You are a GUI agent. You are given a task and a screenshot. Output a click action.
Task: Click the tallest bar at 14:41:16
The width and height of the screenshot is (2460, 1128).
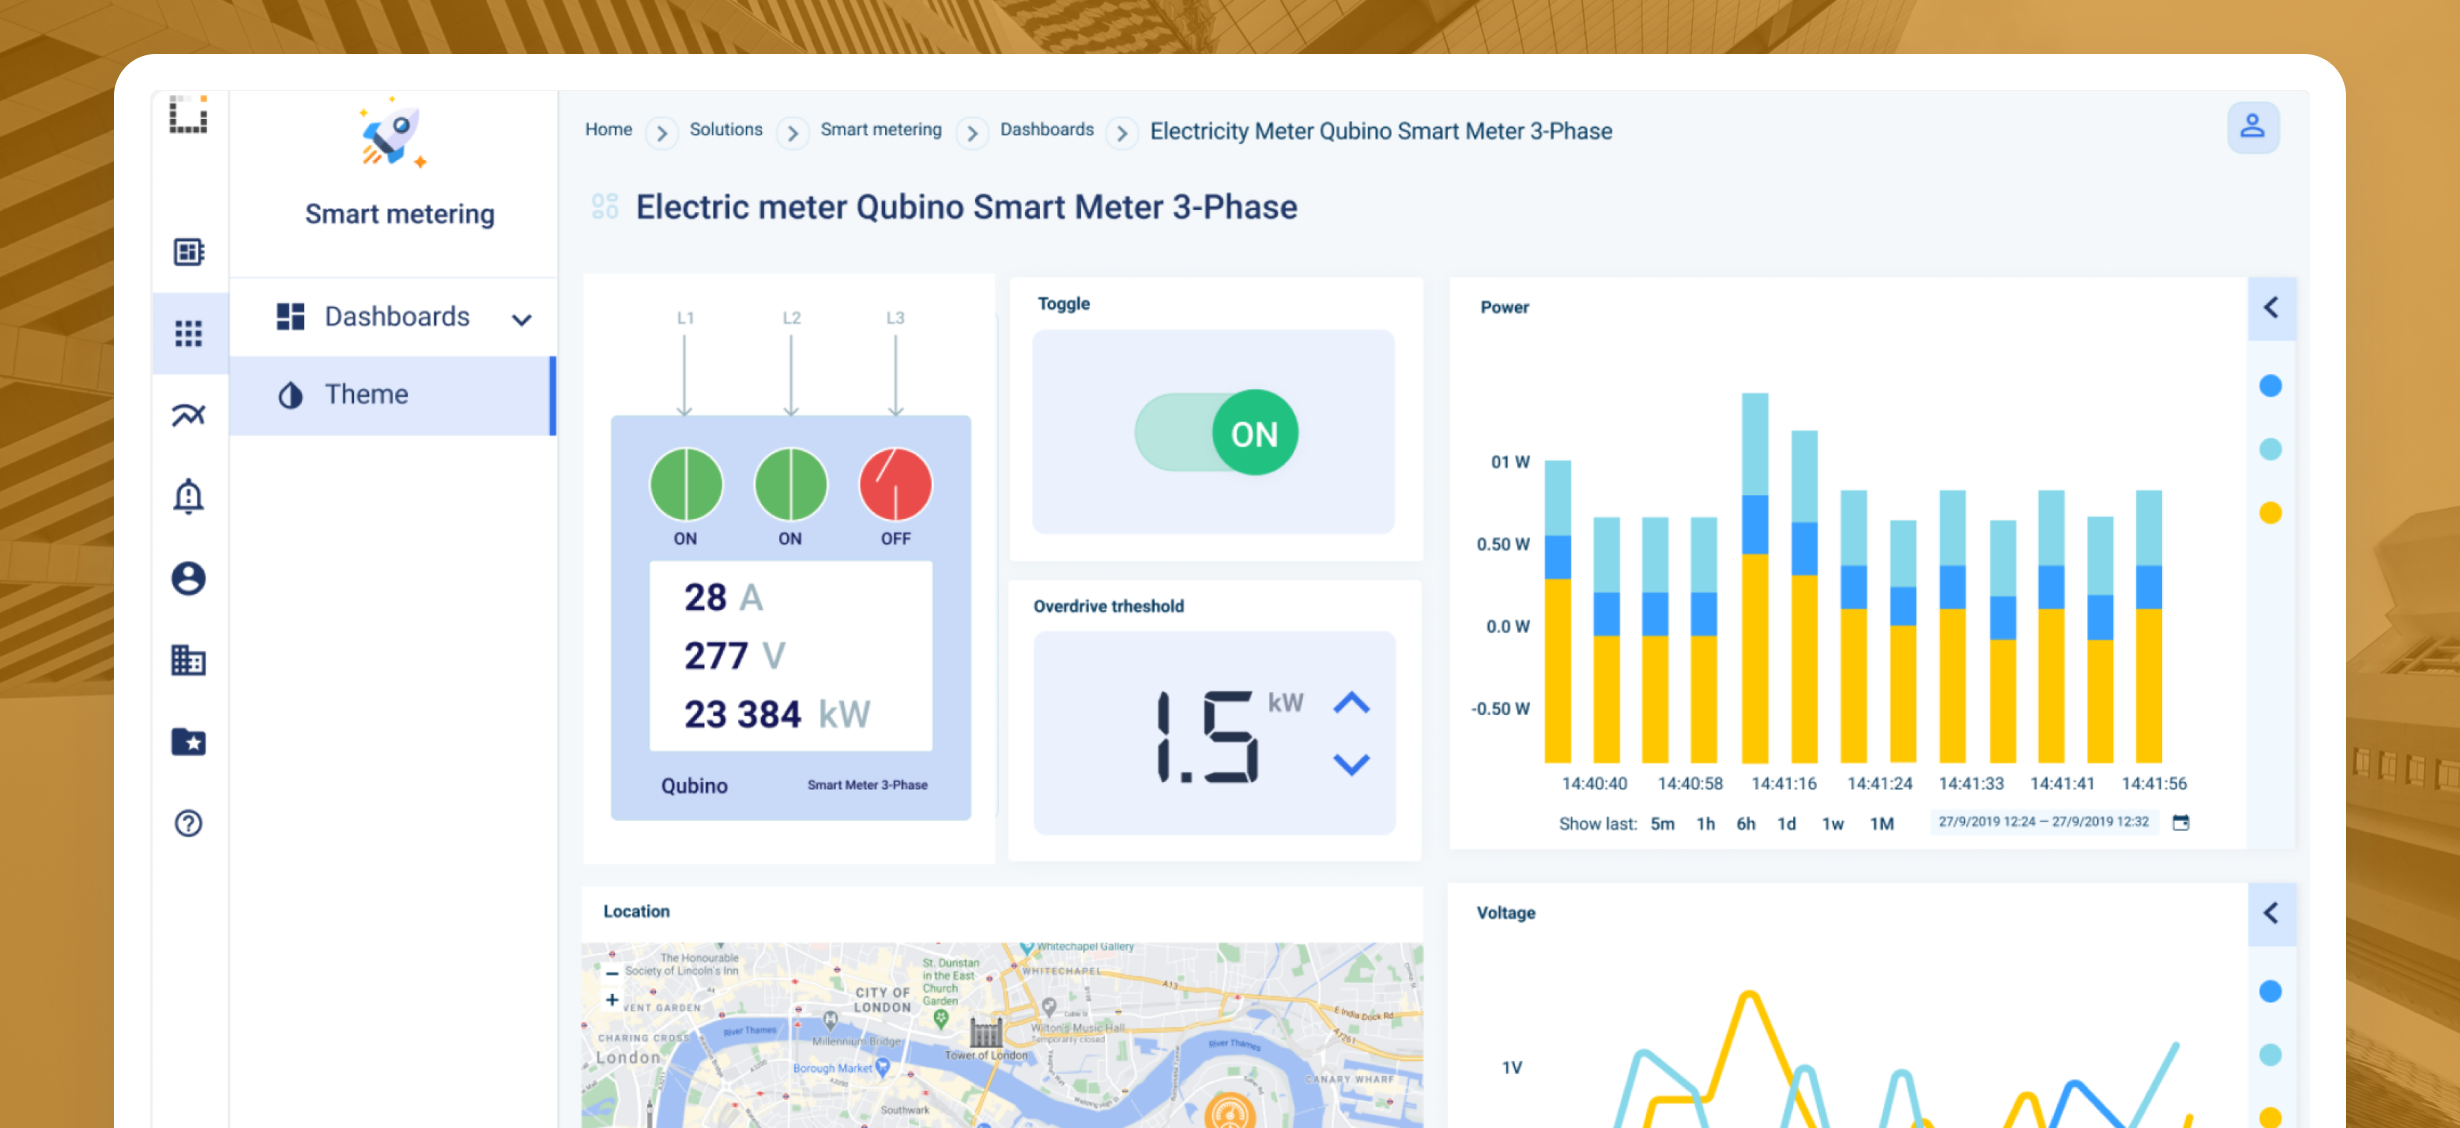pyautogui.click(x=1754, y=578)
